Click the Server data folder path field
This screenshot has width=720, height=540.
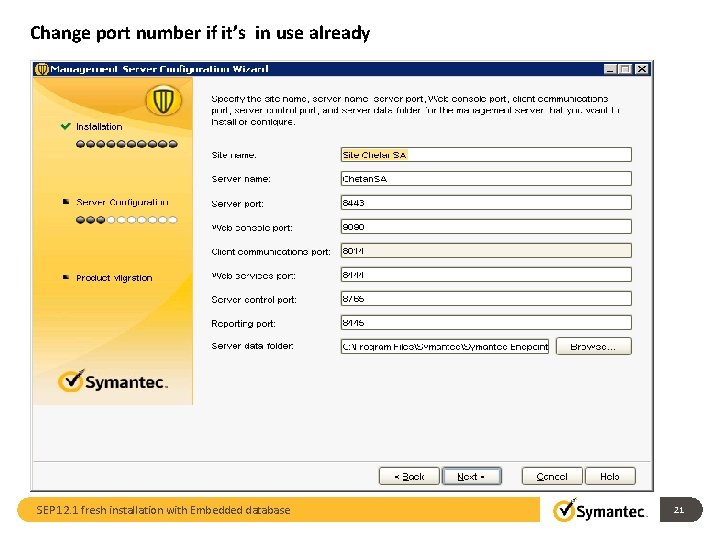[444, 347]
